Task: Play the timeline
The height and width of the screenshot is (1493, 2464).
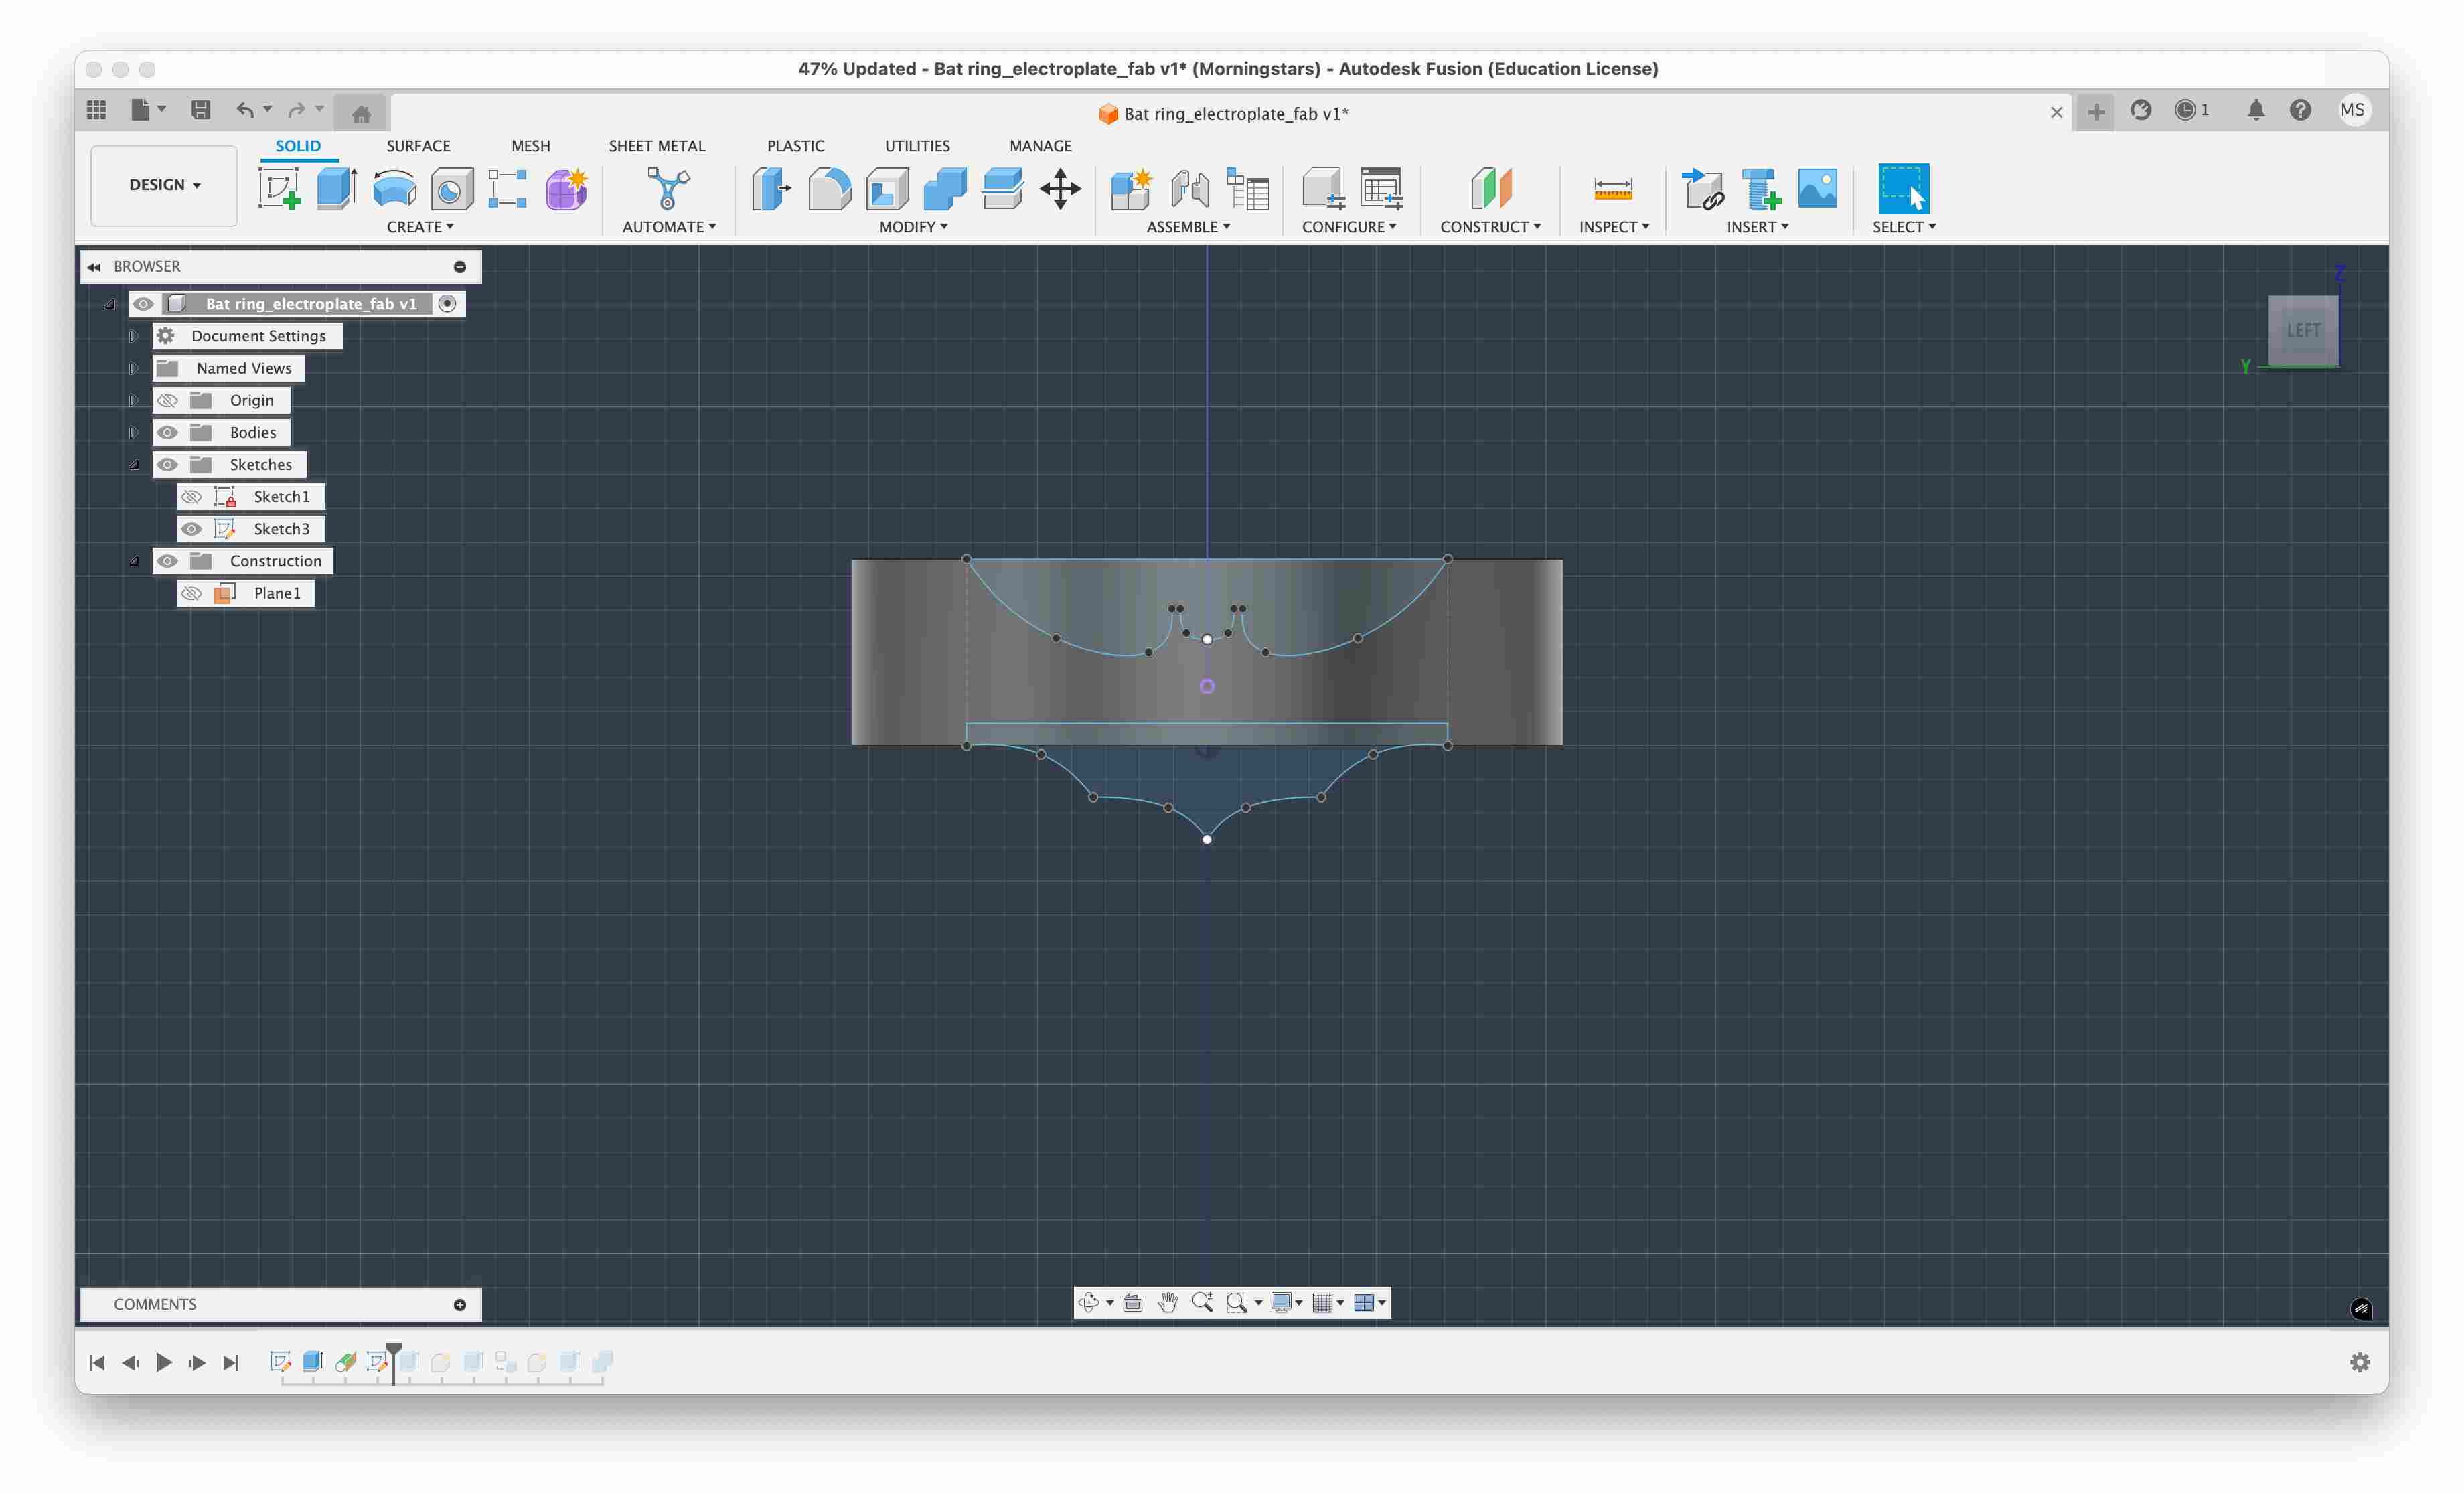Action: tap(164, 1362)
